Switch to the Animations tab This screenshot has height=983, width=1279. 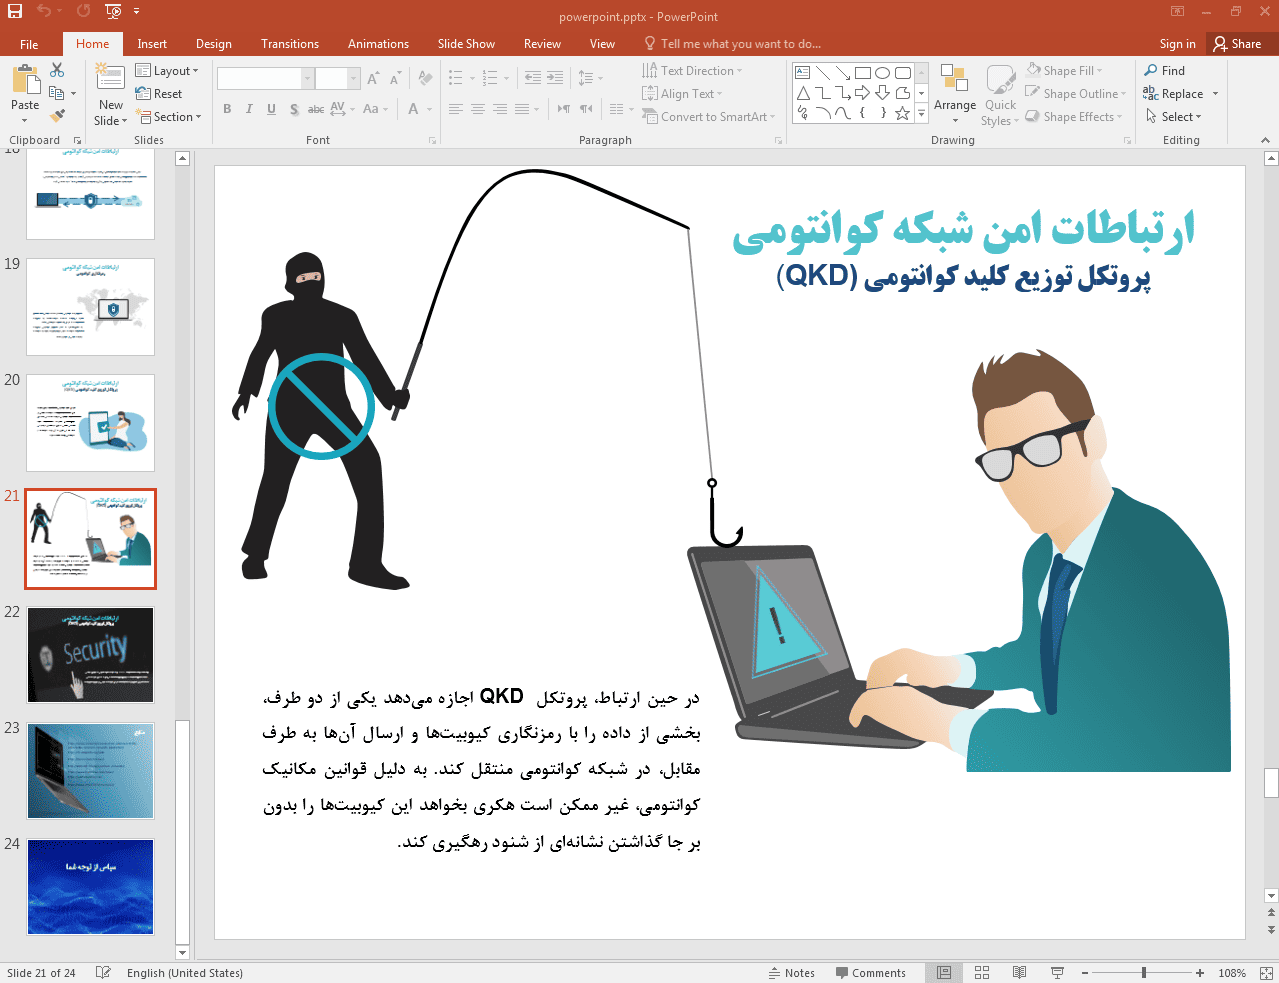click(378, 44)
